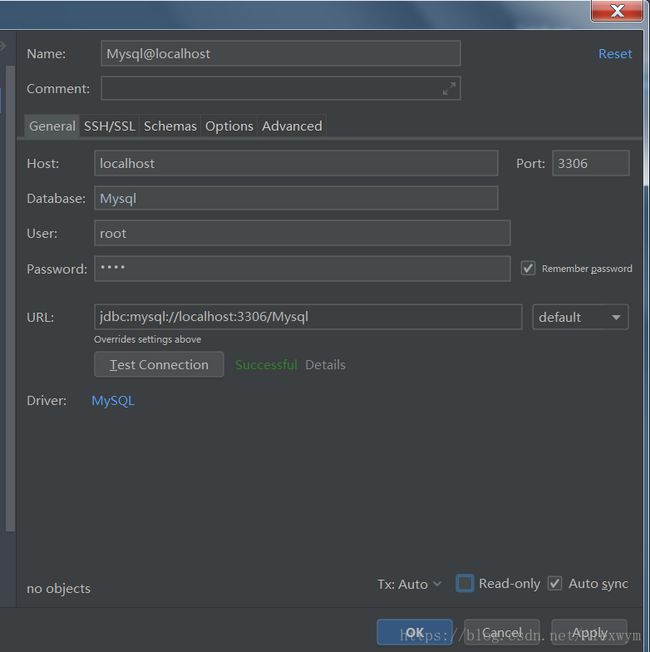Focus the Comment input field
Image resolution: width=650 pixels, height=652 pixels.
click(281, 88)
